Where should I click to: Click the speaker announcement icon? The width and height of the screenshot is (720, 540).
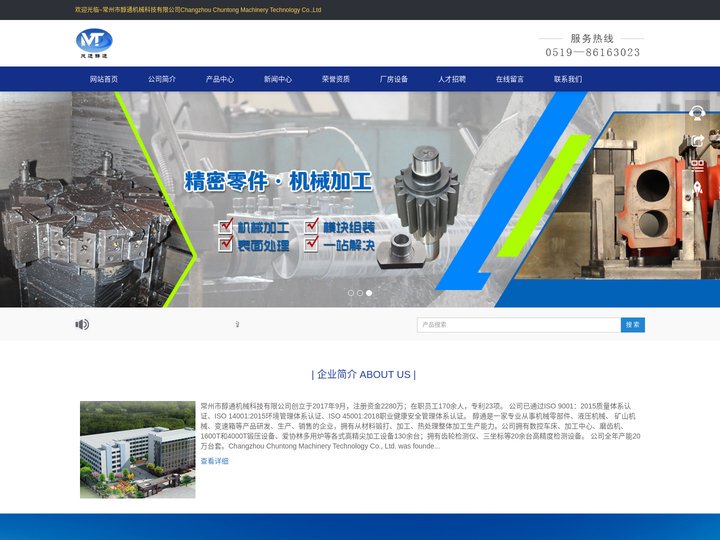pos(82,325)
